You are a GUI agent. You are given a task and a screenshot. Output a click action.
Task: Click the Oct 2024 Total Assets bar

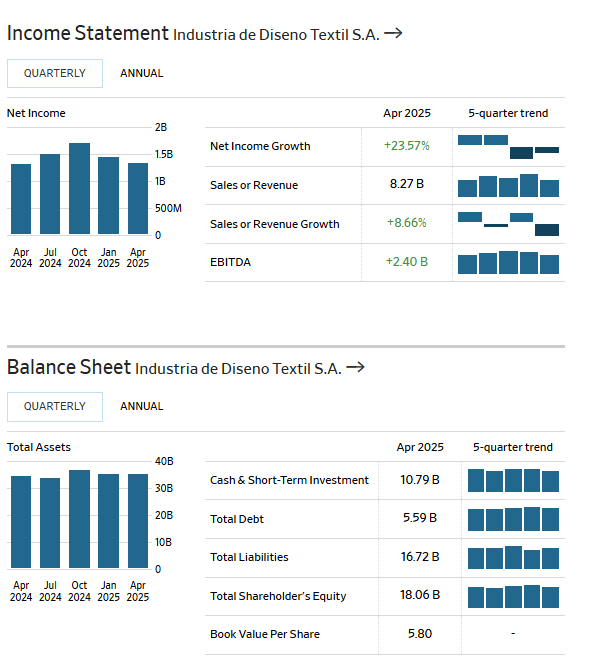coord(79,519)
